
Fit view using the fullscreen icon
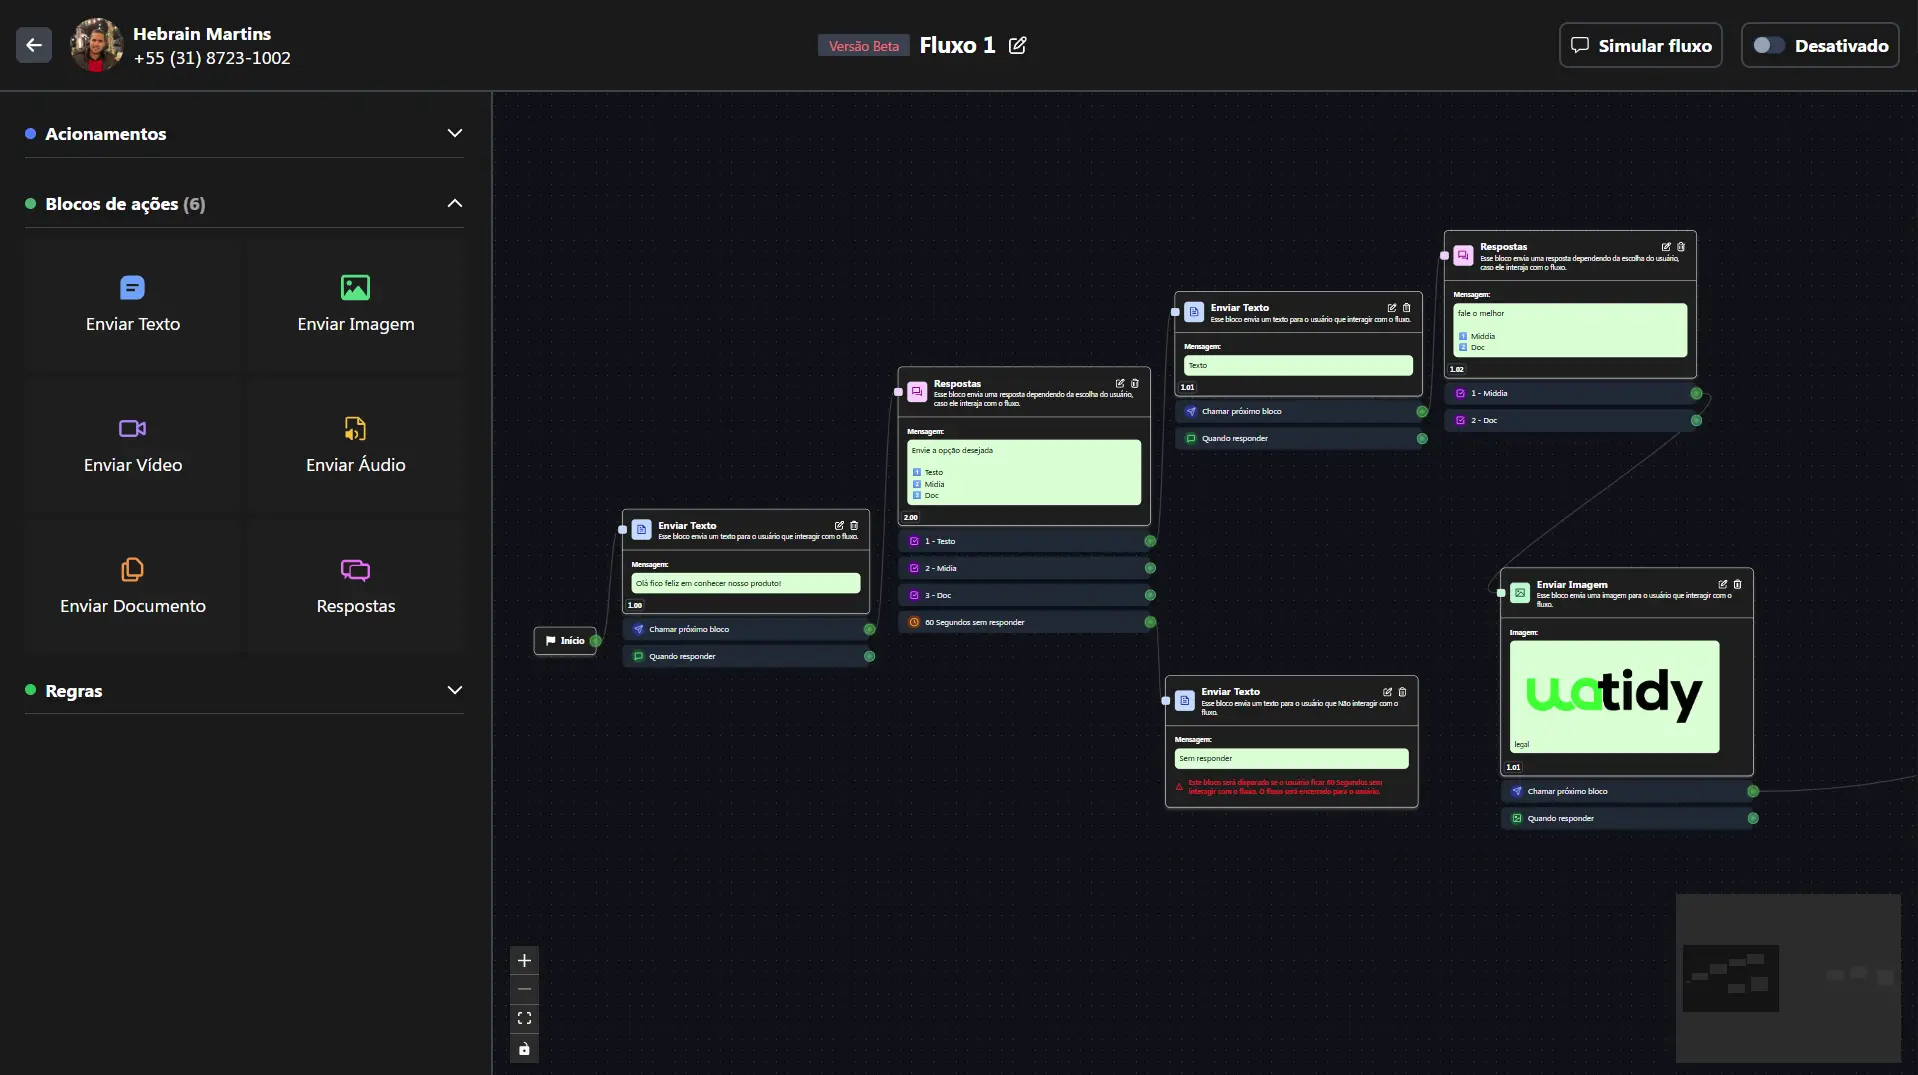(x=524, y=1018)
